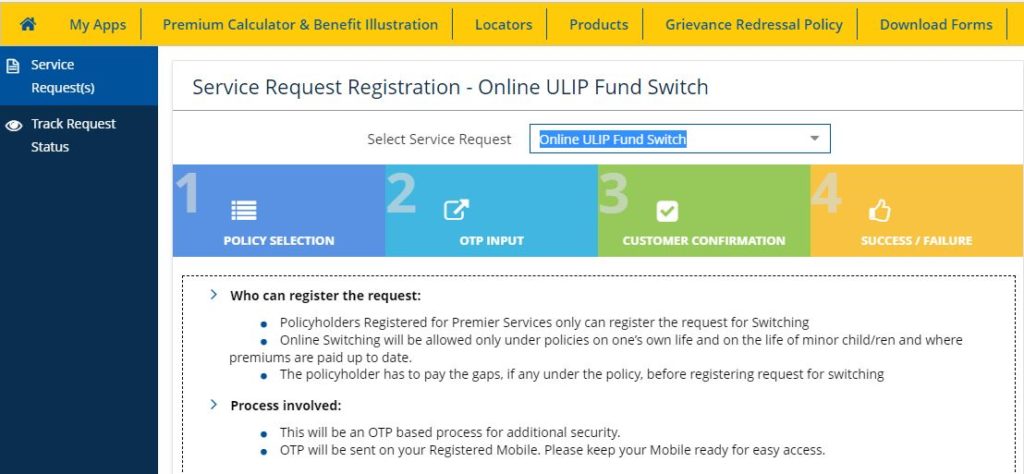Click the OTP Input external-link icon
The width and height of the screenshot is (1024, 474).
(456, 210)
